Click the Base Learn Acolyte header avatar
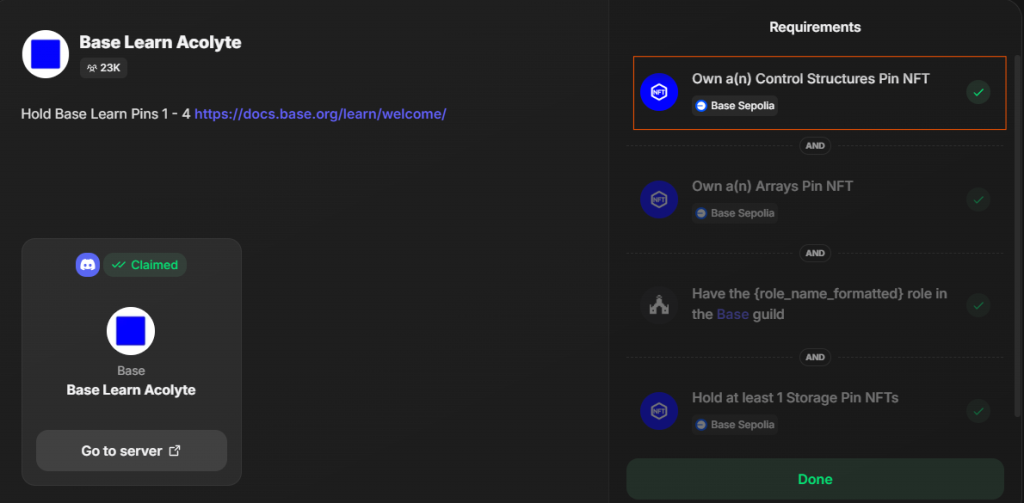The image size is (1024, 503). coord(46,54)
